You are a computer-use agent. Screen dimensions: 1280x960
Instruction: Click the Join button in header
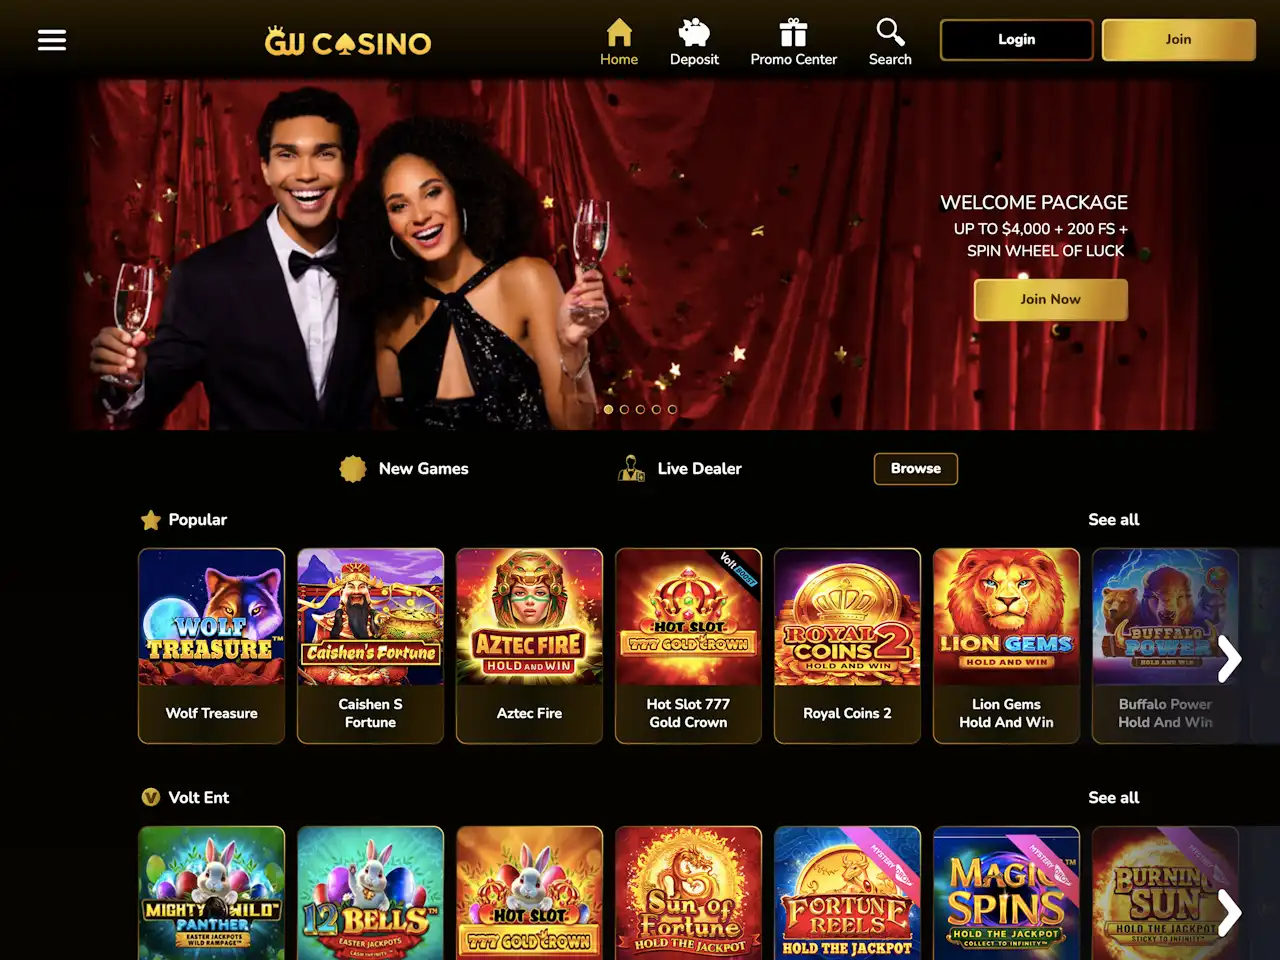[x=1179, y=40]
